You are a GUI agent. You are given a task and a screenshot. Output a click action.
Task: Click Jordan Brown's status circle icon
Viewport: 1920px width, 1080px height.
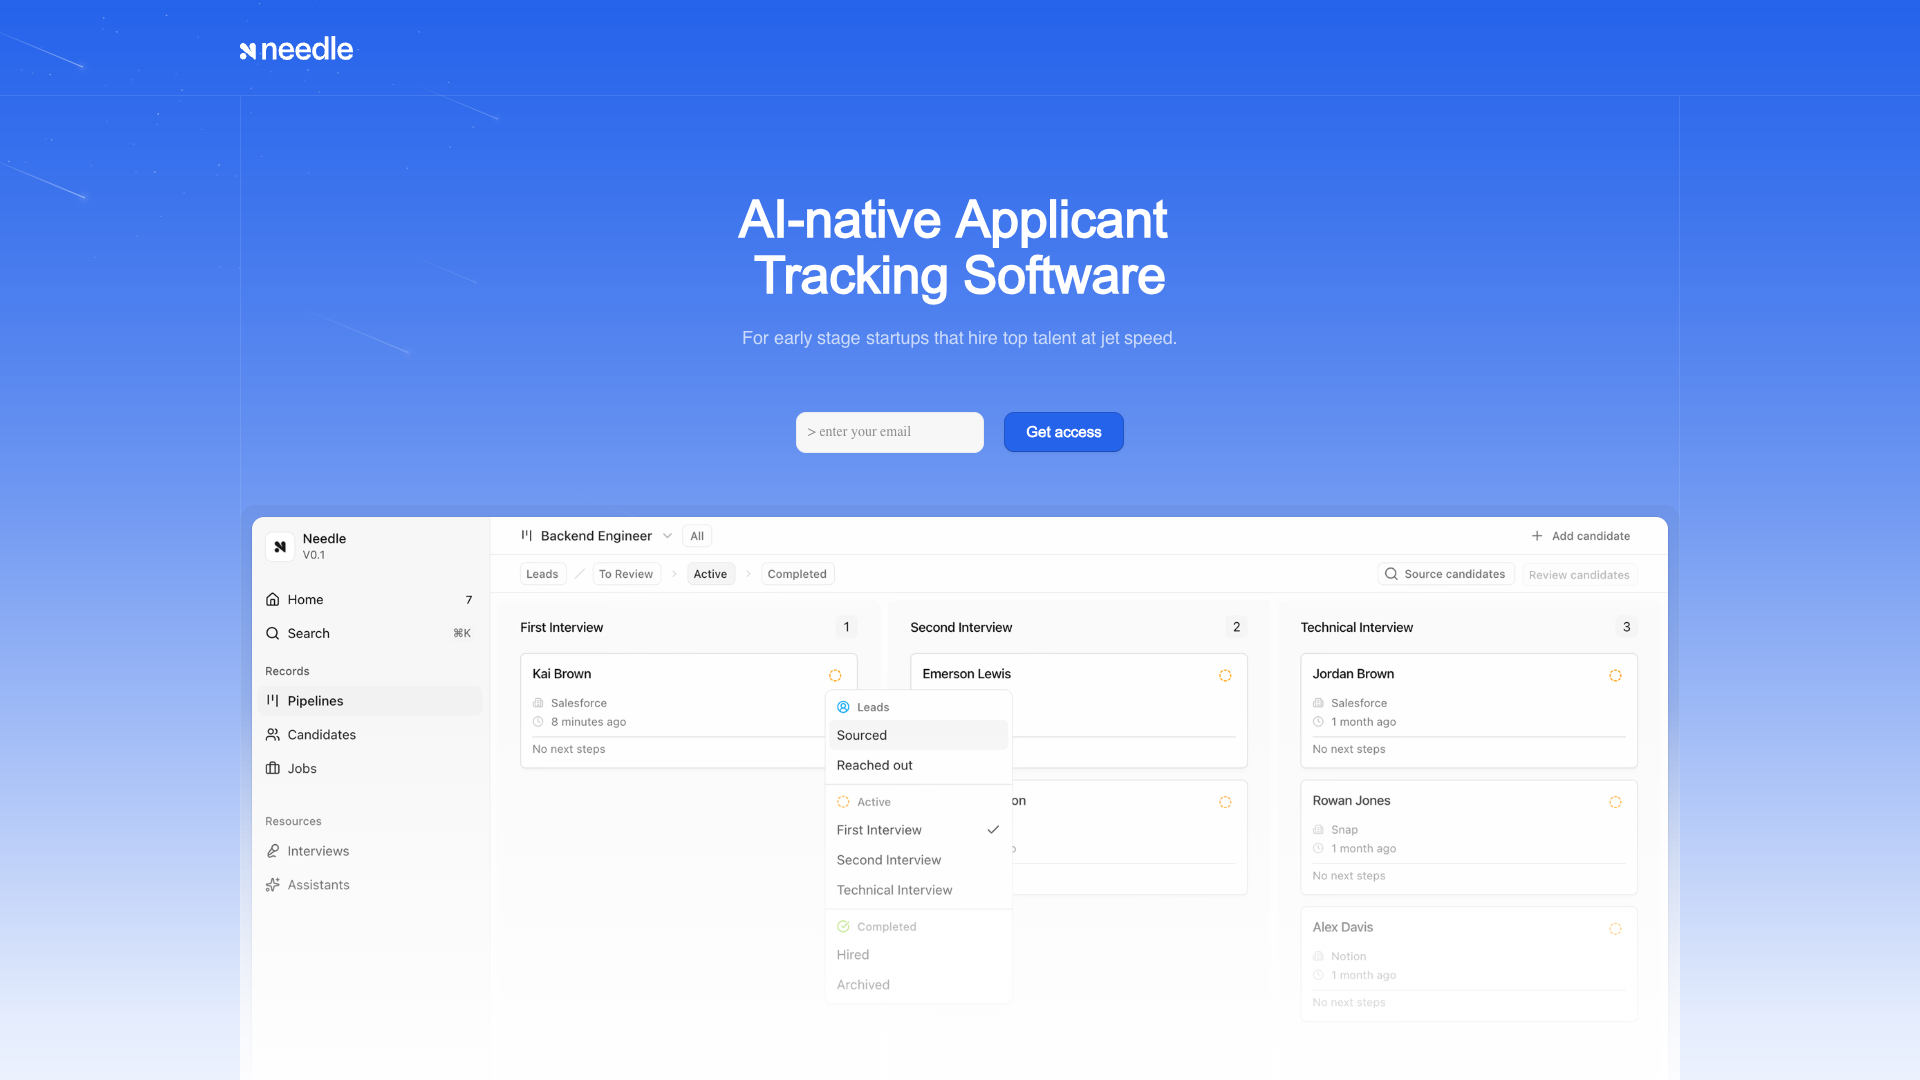[1615, 675]
